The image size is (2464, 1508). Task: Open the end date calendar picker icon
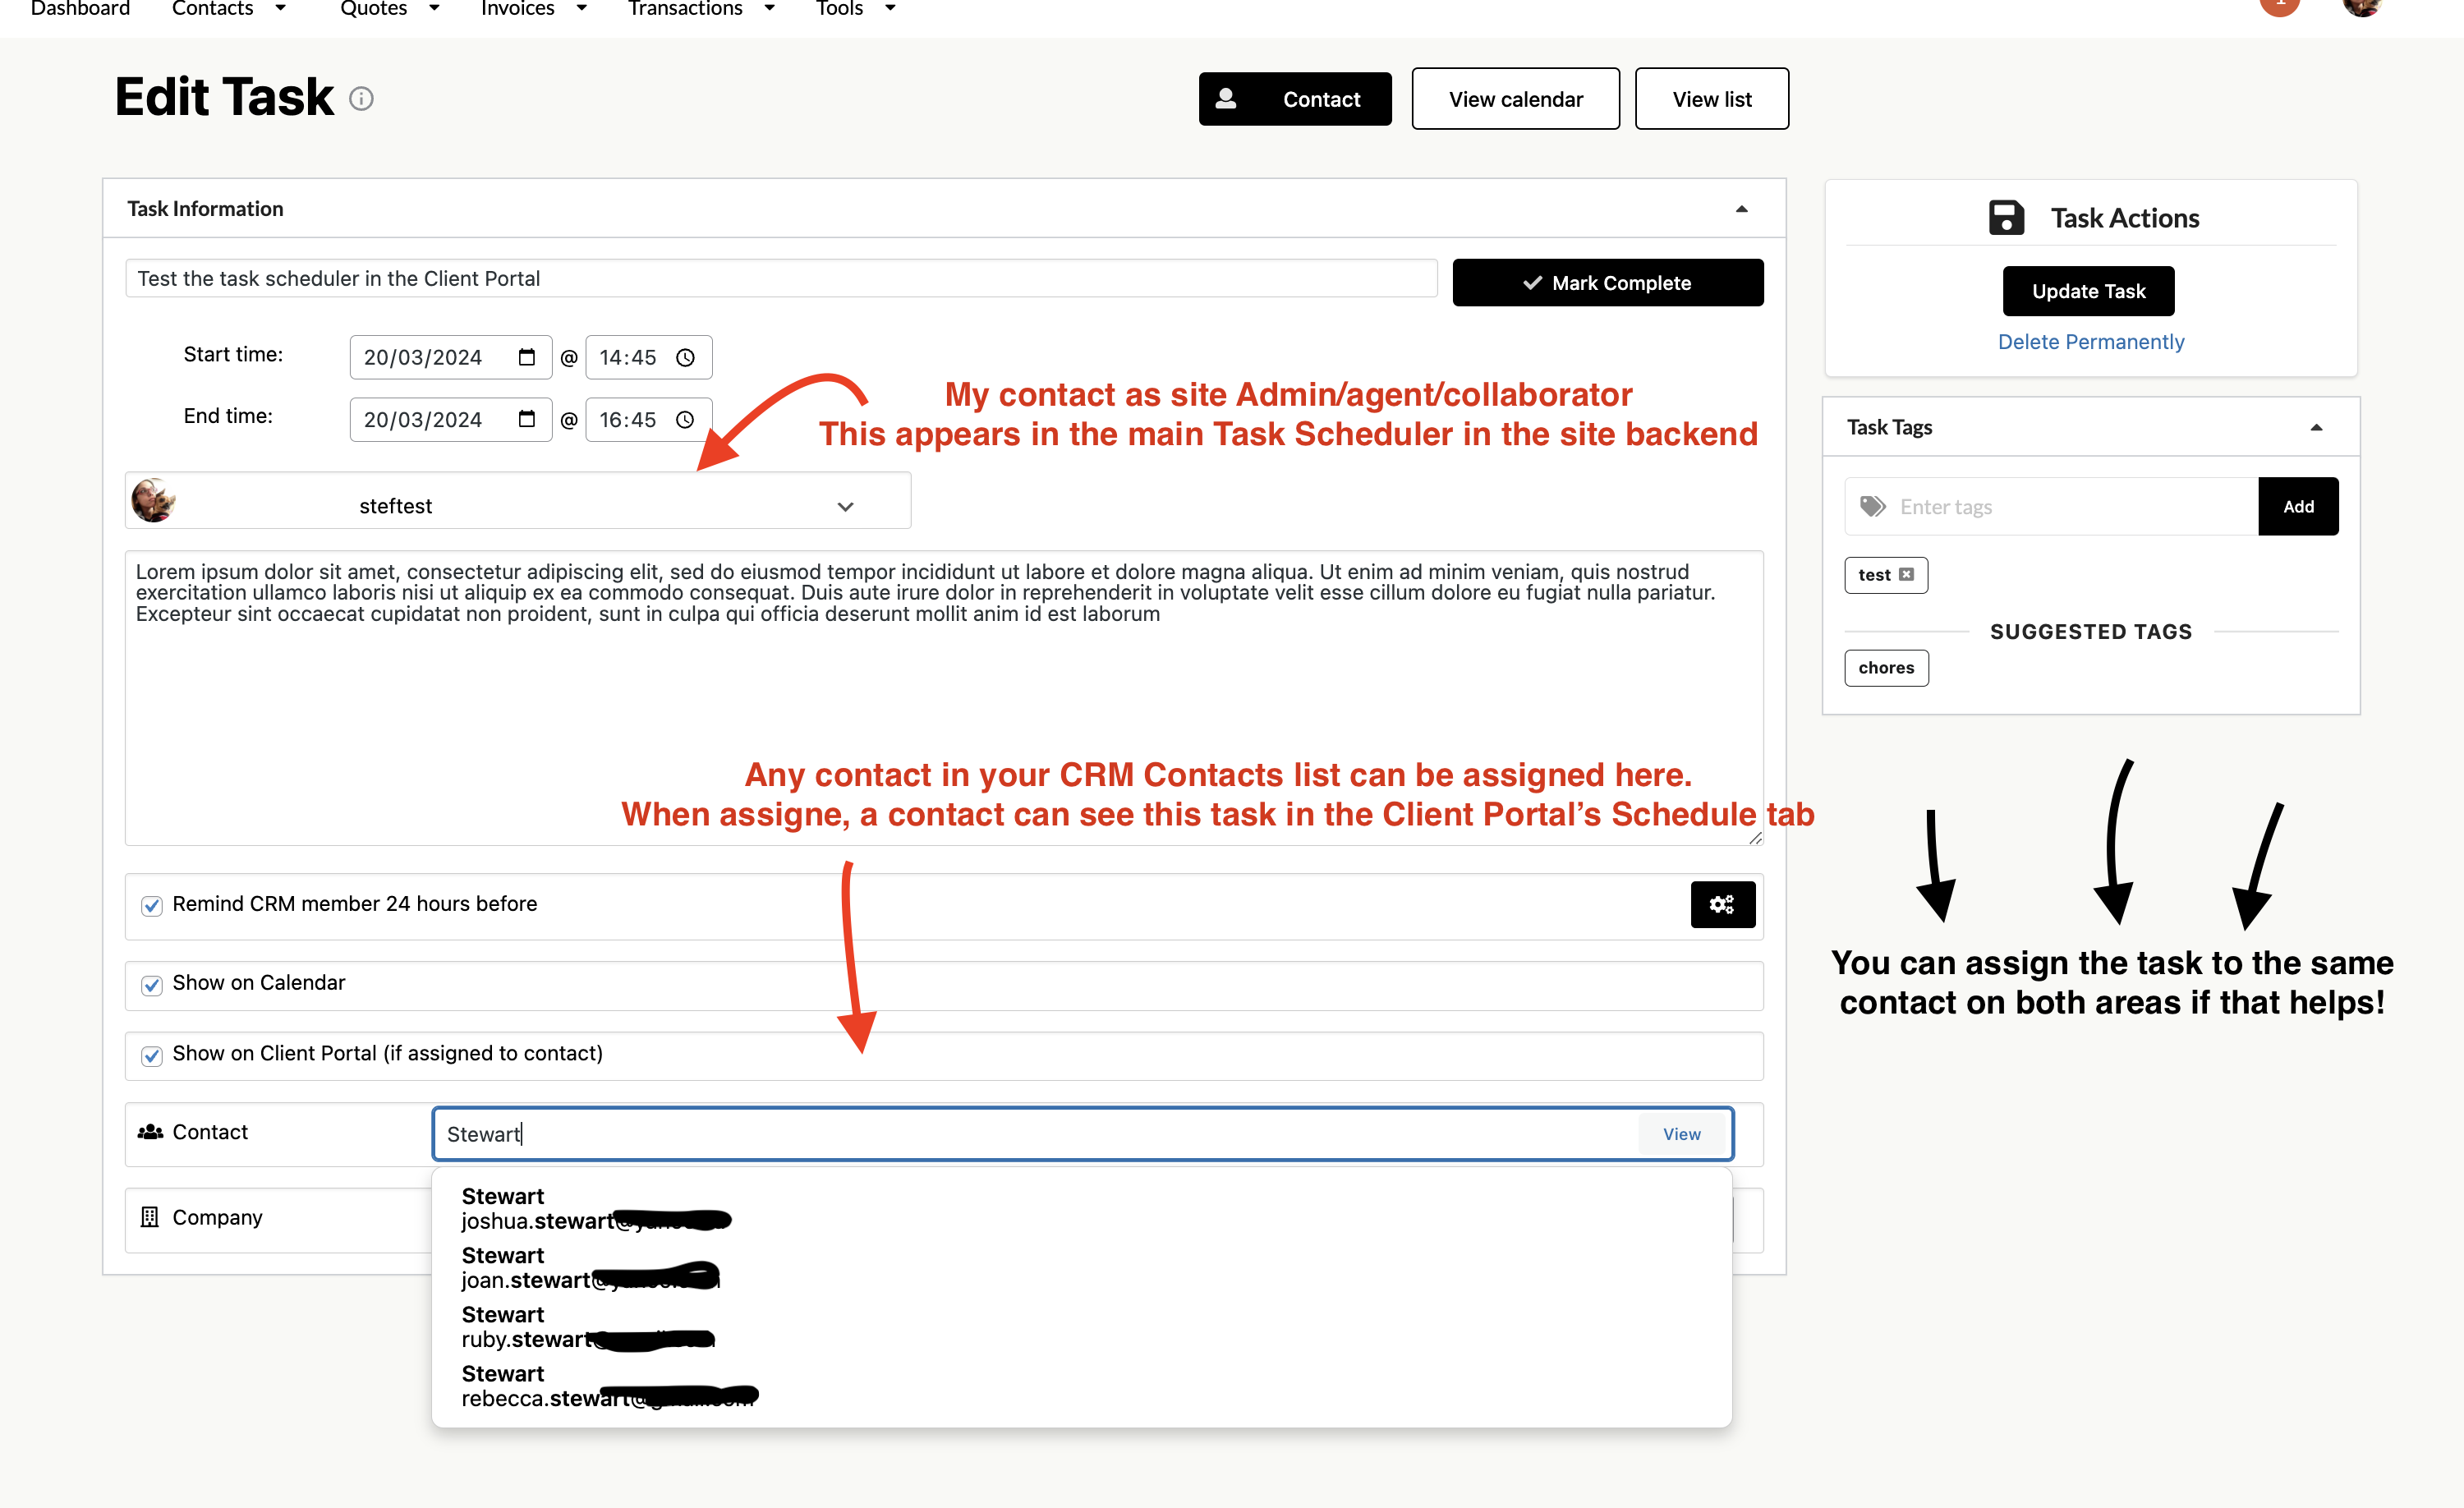pos(527,419)
